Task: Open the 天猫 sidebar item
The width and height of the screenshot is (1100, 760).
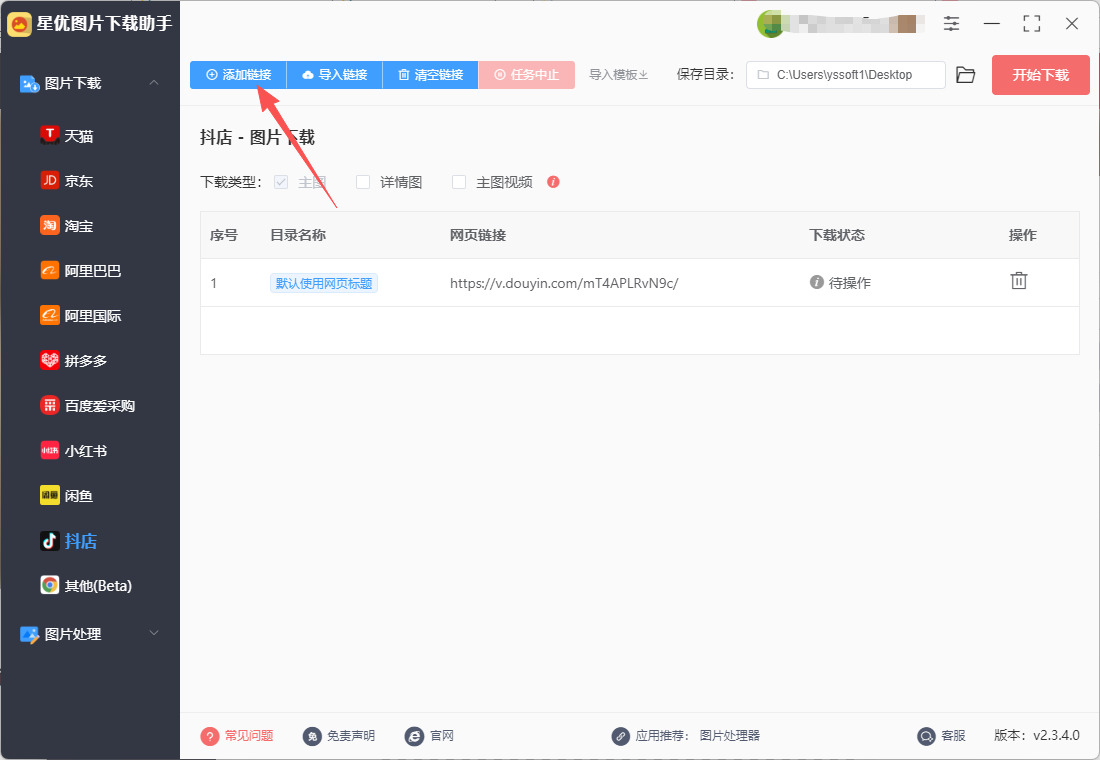Action: coord(67,135)
